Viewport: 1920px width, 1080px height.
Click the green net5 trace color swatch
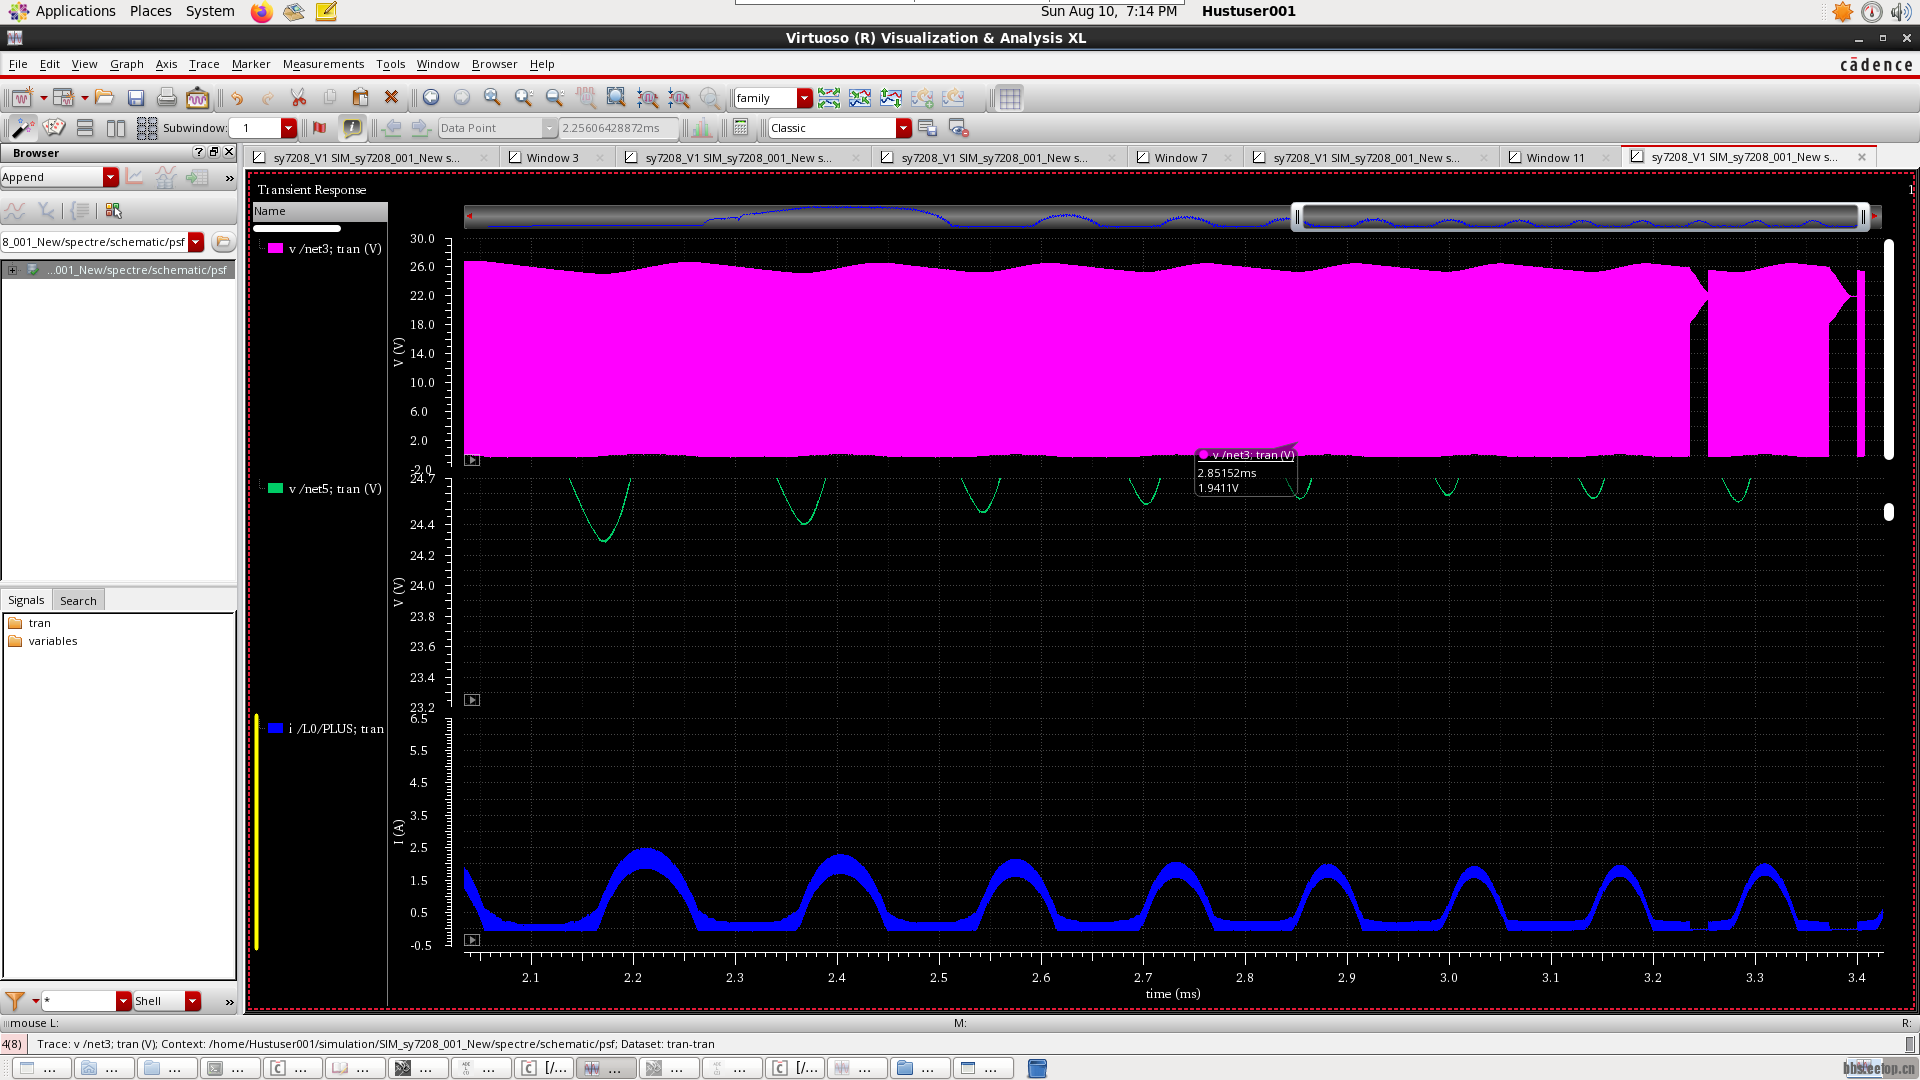(275, 489)
